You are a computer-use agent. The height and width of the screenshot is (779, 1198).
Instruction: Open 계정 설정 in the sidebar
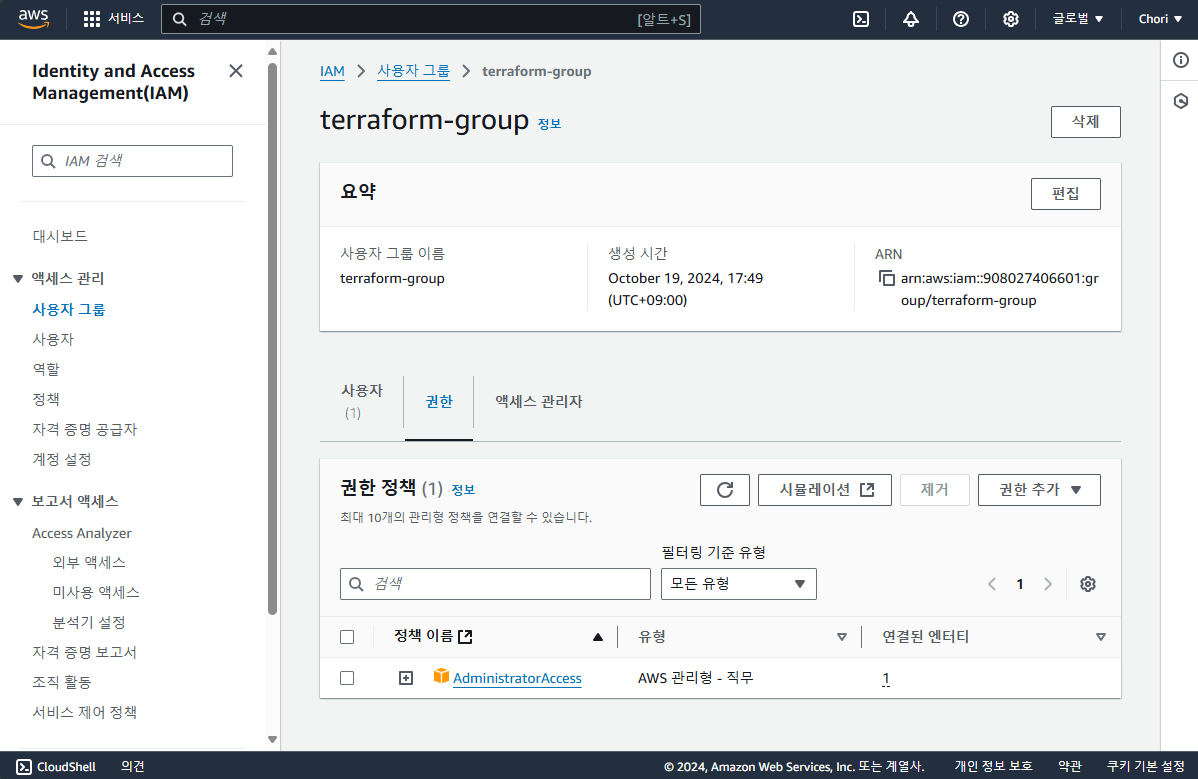[62, 460]
